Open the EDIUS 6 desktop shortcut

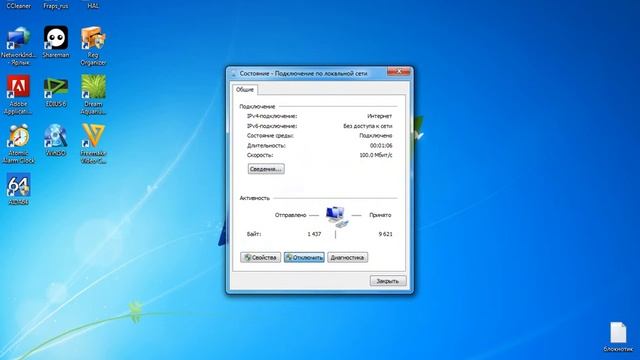coord(56,91)
